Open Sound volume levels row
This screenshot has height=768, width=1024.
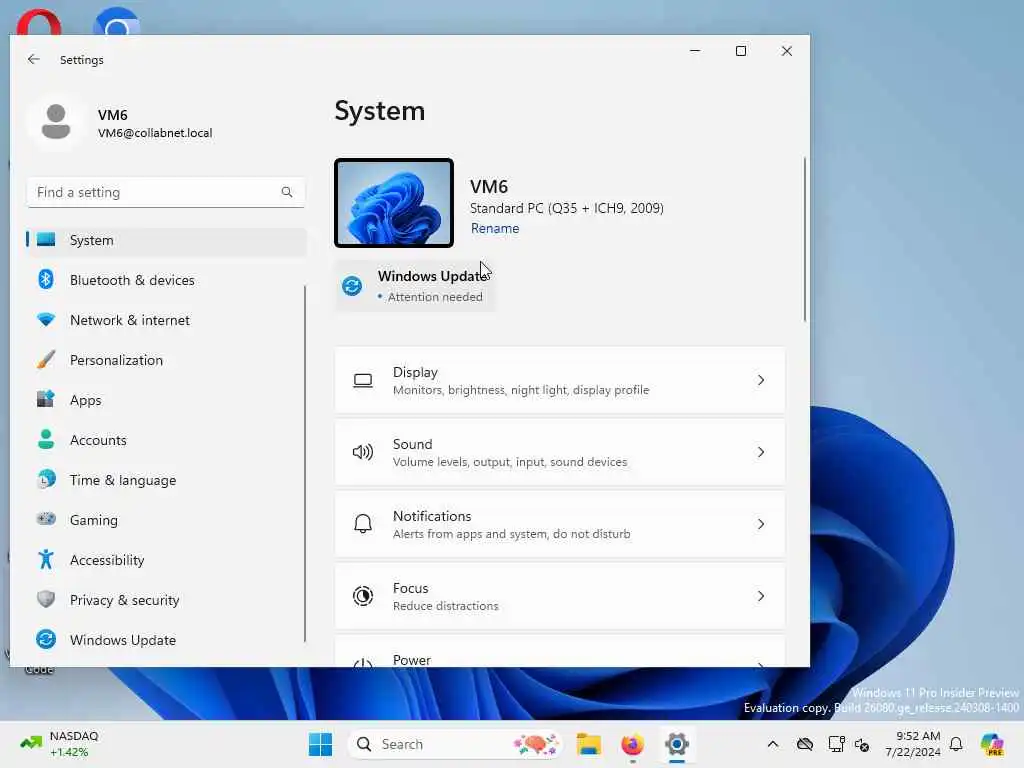[x=560, y=452]
